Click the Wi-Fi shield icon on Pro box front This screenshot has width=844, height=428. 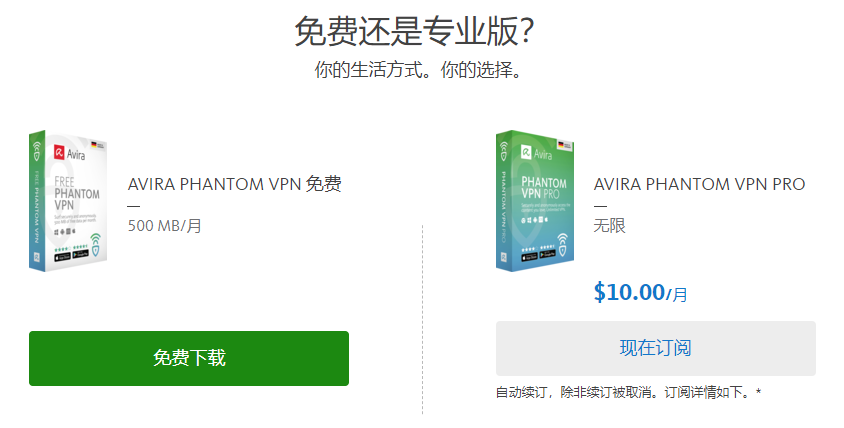562,244
